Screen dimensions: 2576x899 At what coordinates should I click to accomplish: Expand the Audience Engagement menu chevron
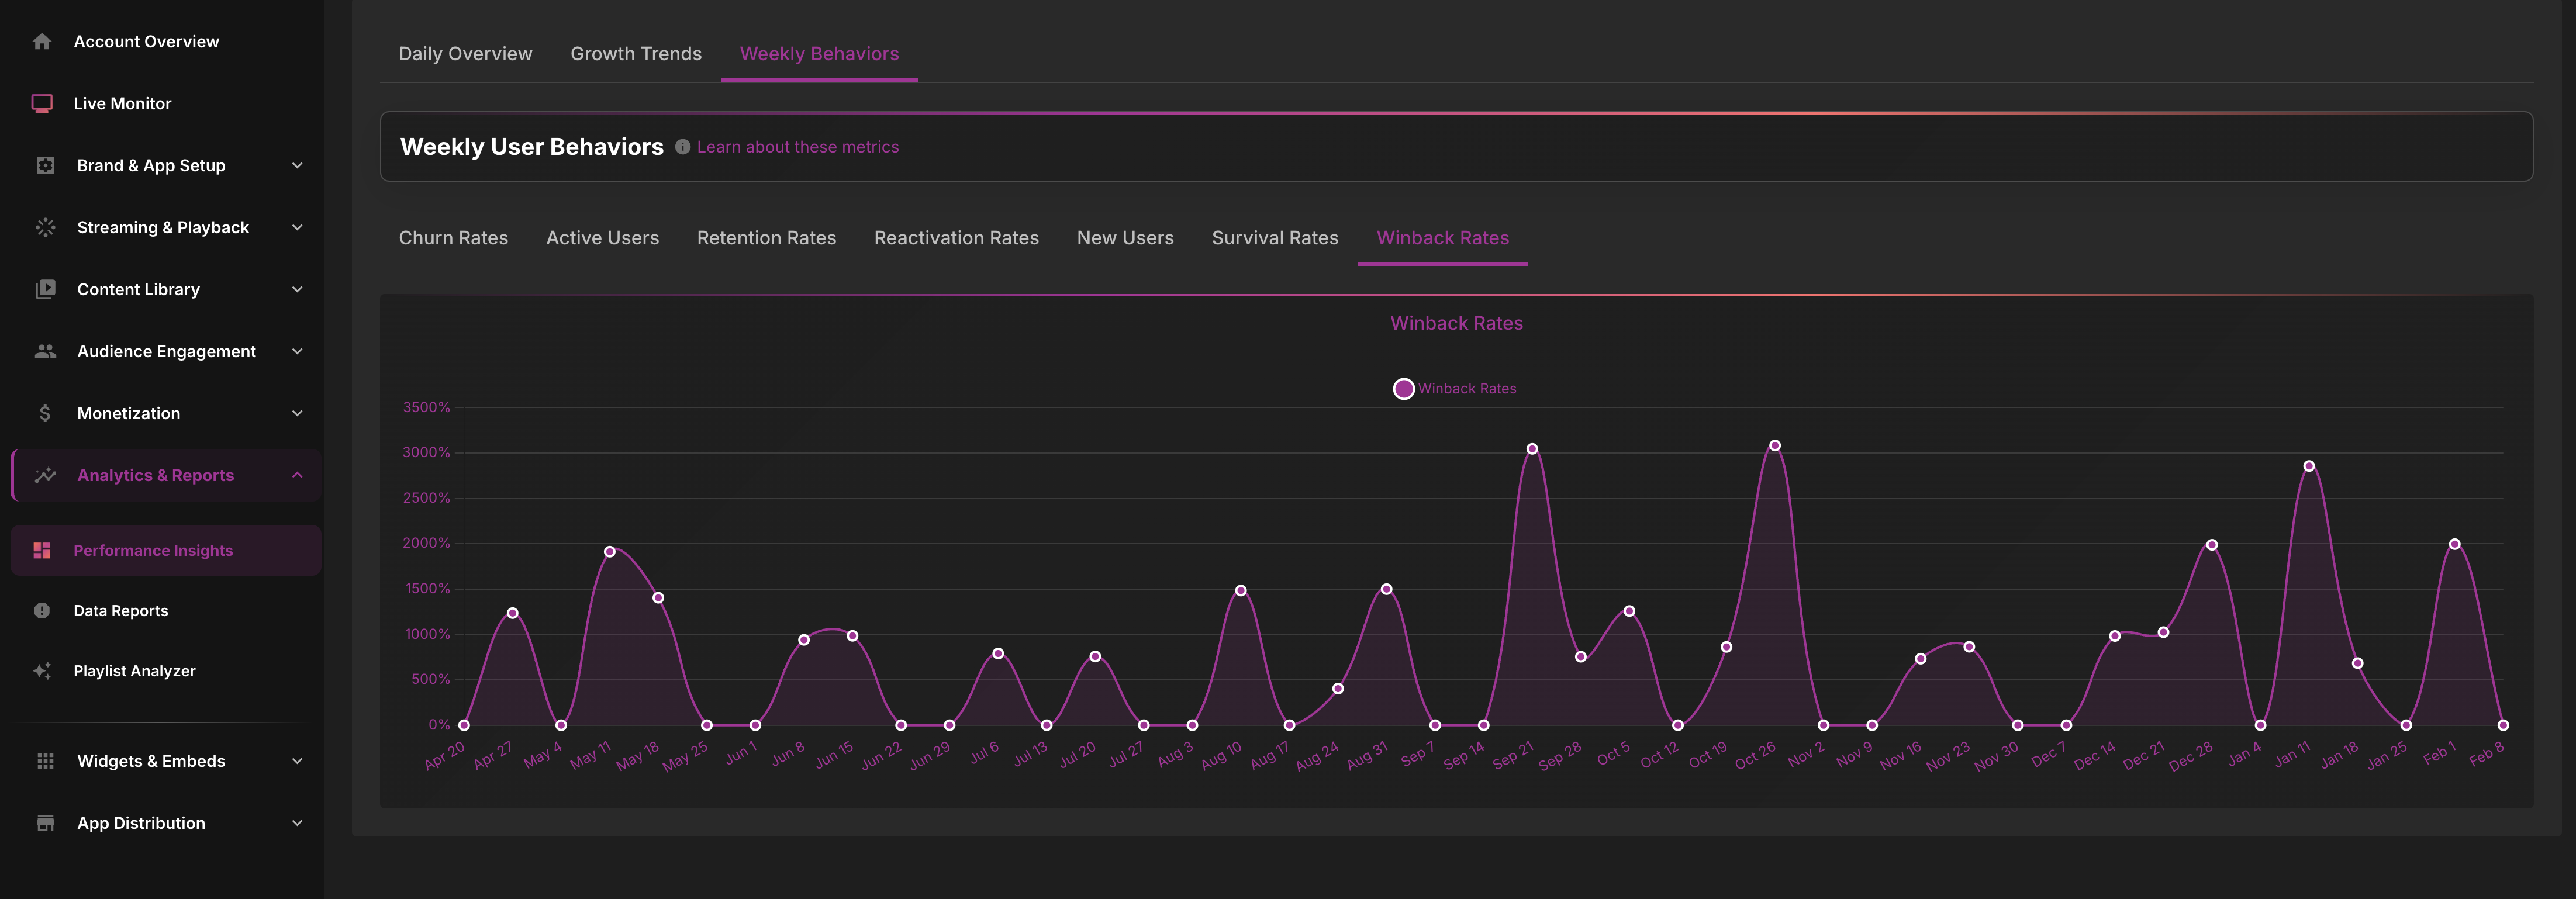tap(297, 352)
